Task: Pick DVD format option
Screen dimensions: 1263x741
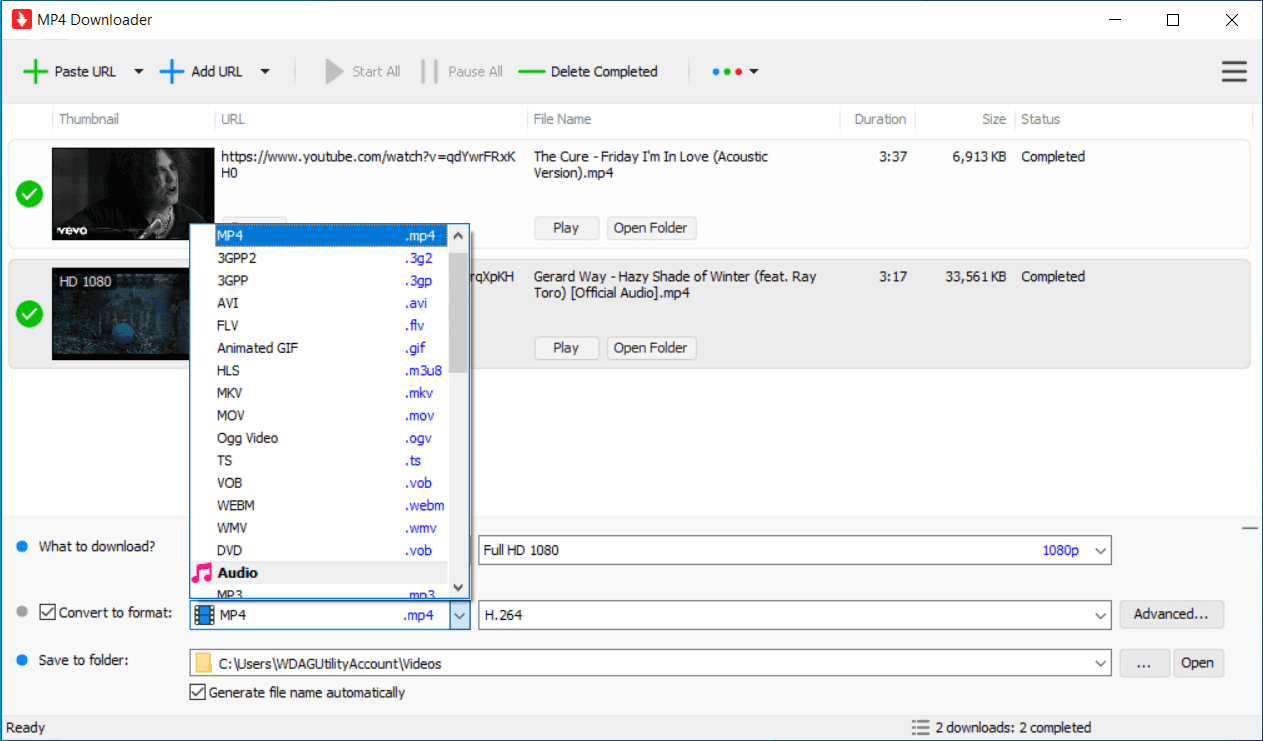Action: click(x=320, y=550)
